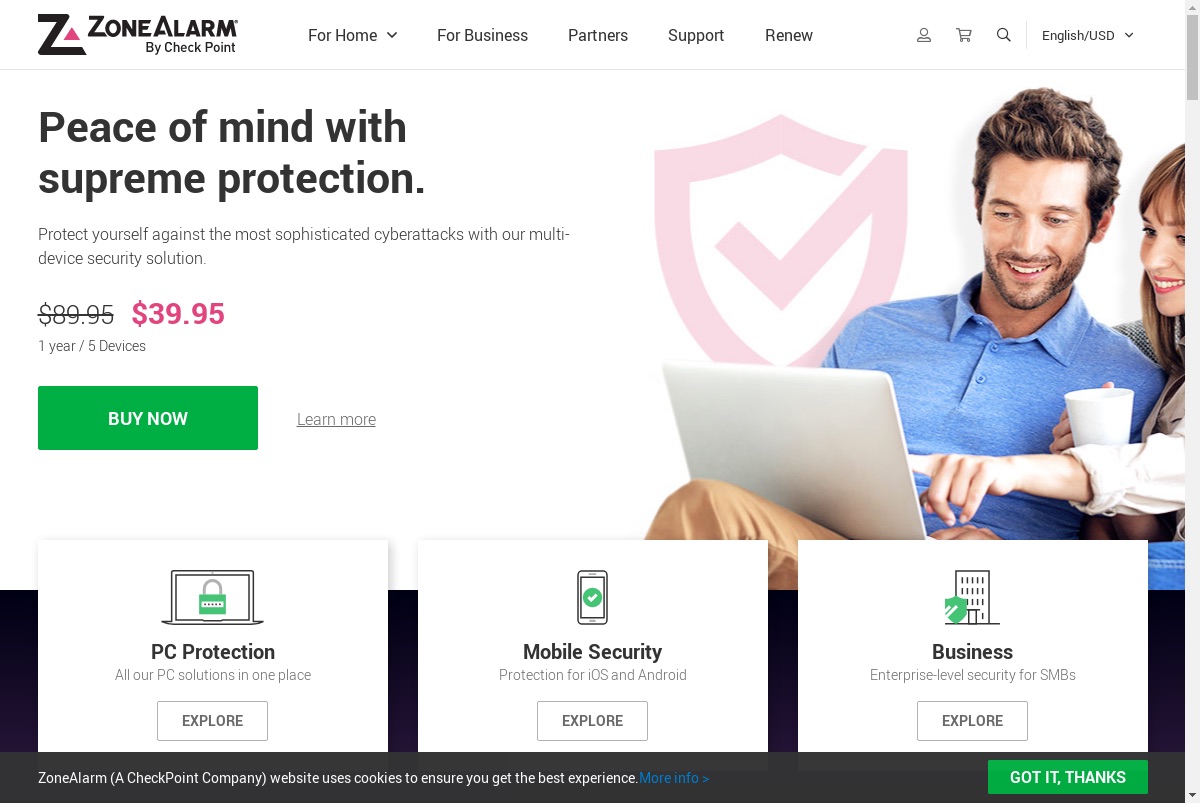Click the chevron beside English/USD
1200x803 pixels.
(1129, 35)
